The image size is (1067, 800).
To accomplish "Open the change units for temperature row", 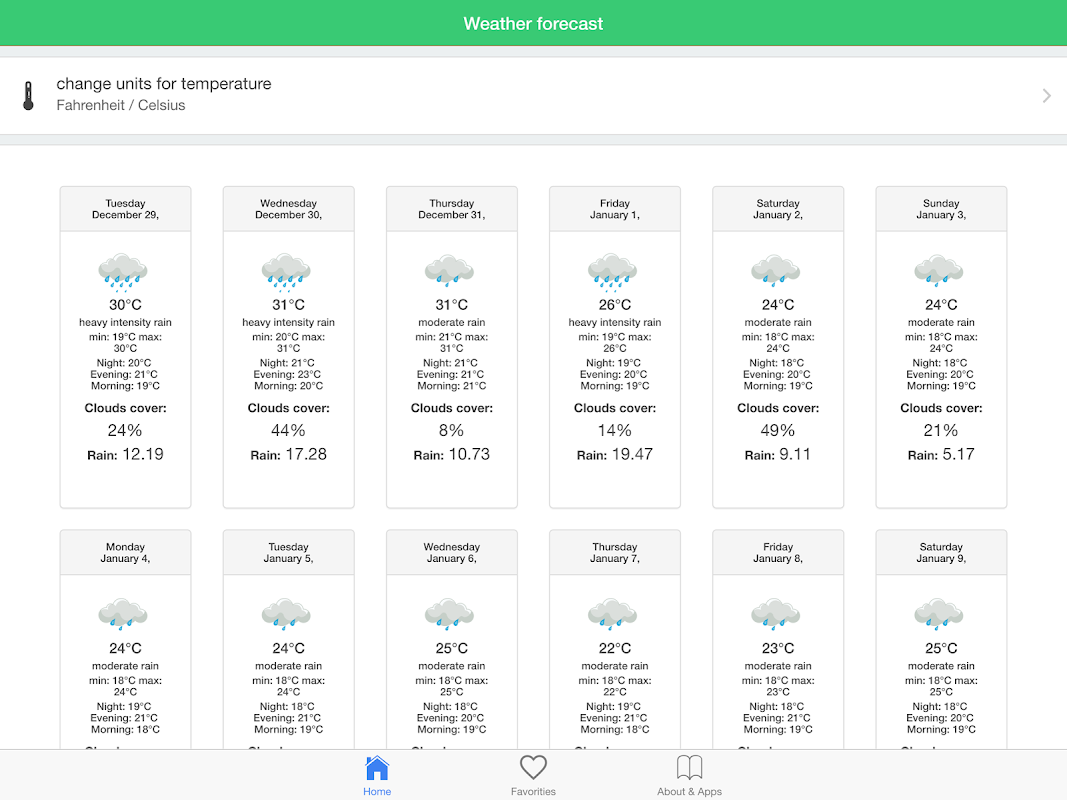I will [534, 95].
